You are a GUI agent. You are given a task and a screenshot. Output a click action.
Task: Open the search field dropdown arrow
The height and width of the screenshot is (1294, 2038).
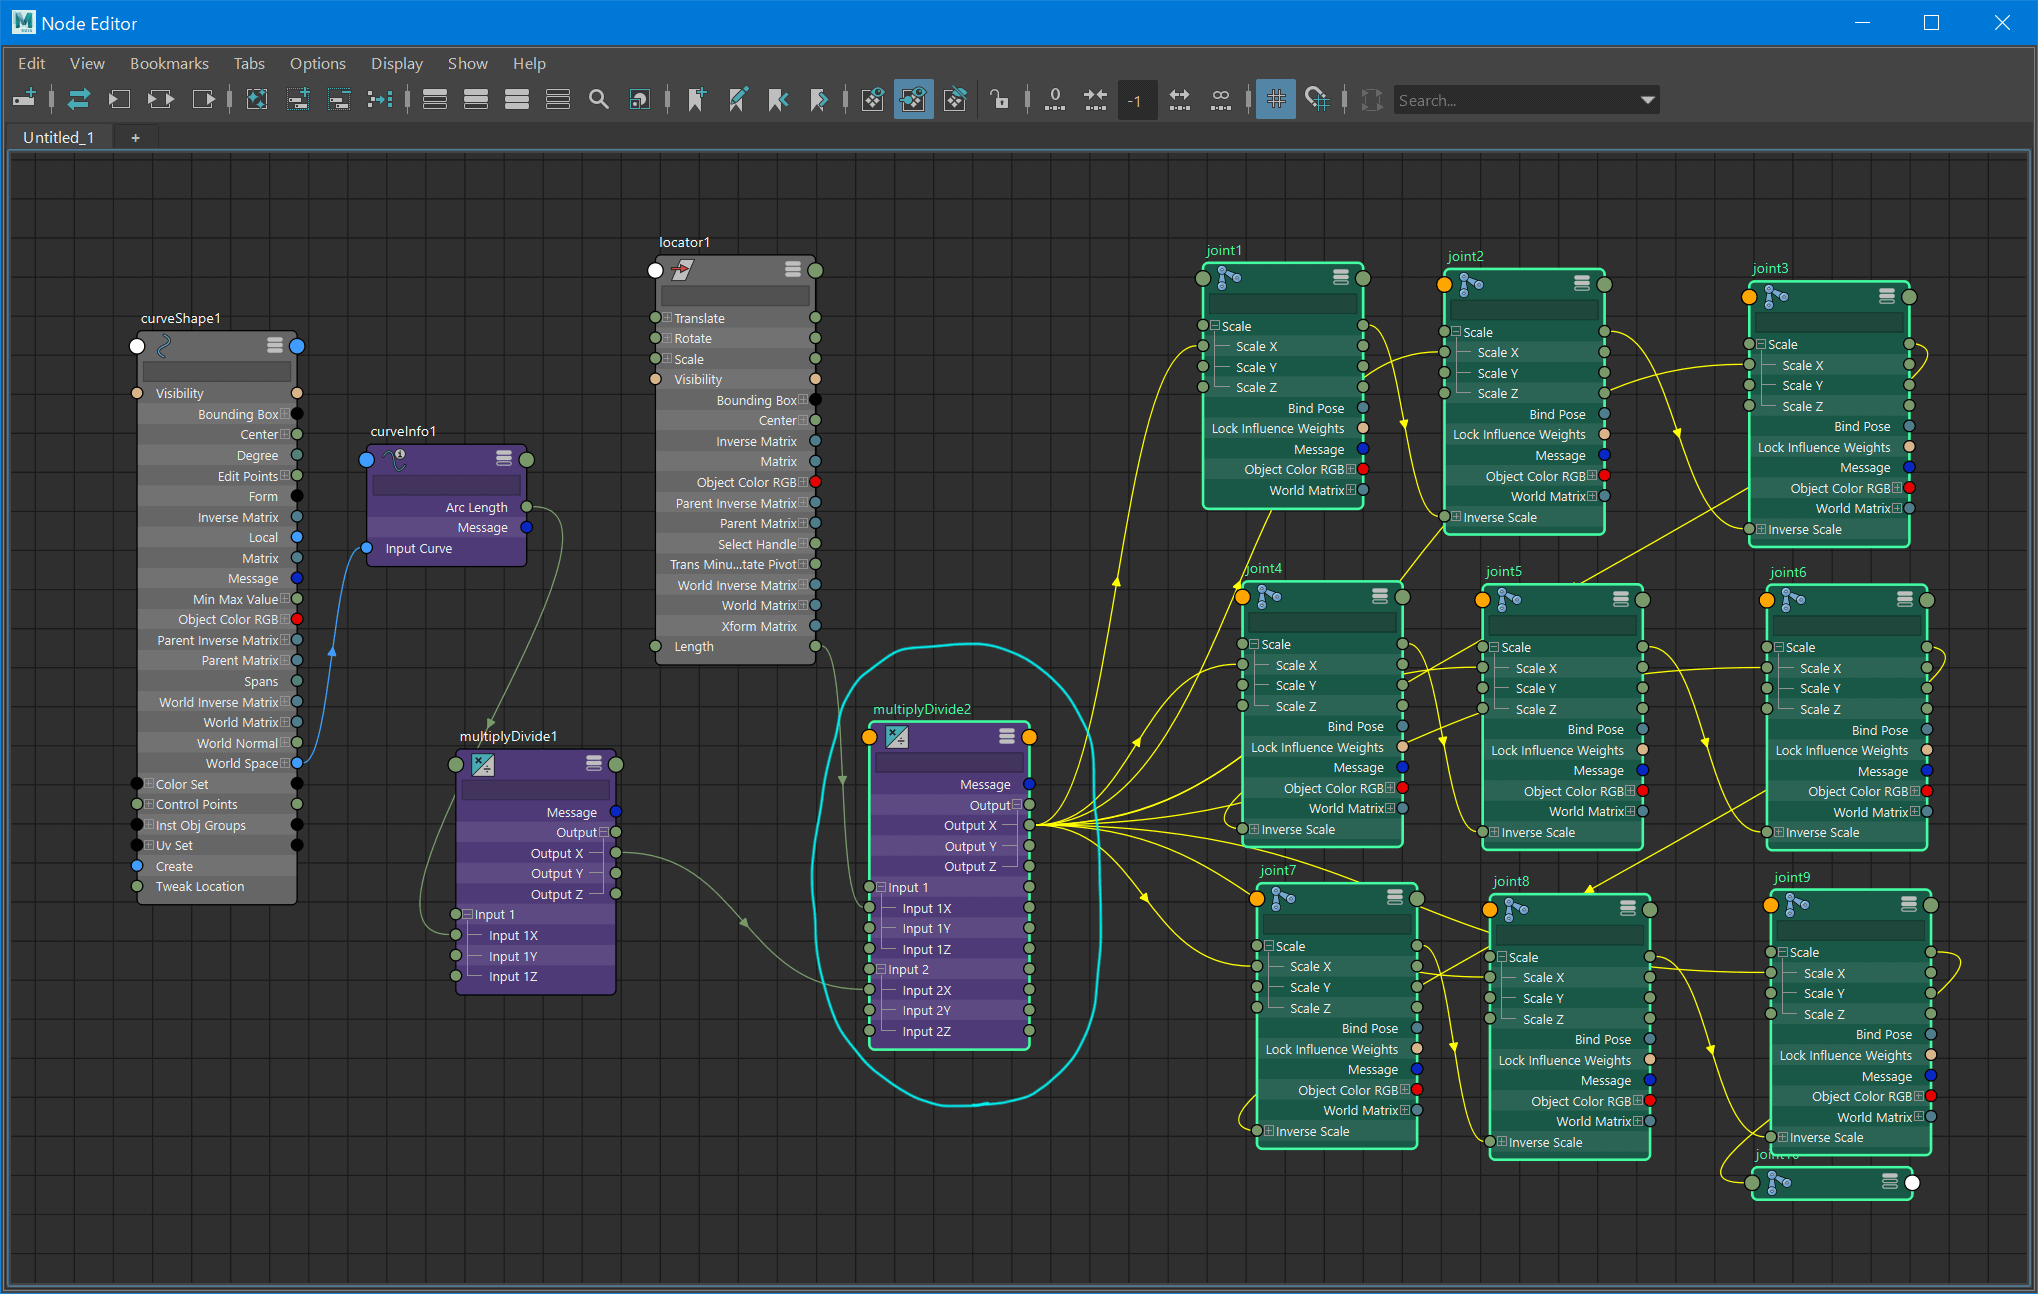pyautogui.click(x=1647, y=100)
